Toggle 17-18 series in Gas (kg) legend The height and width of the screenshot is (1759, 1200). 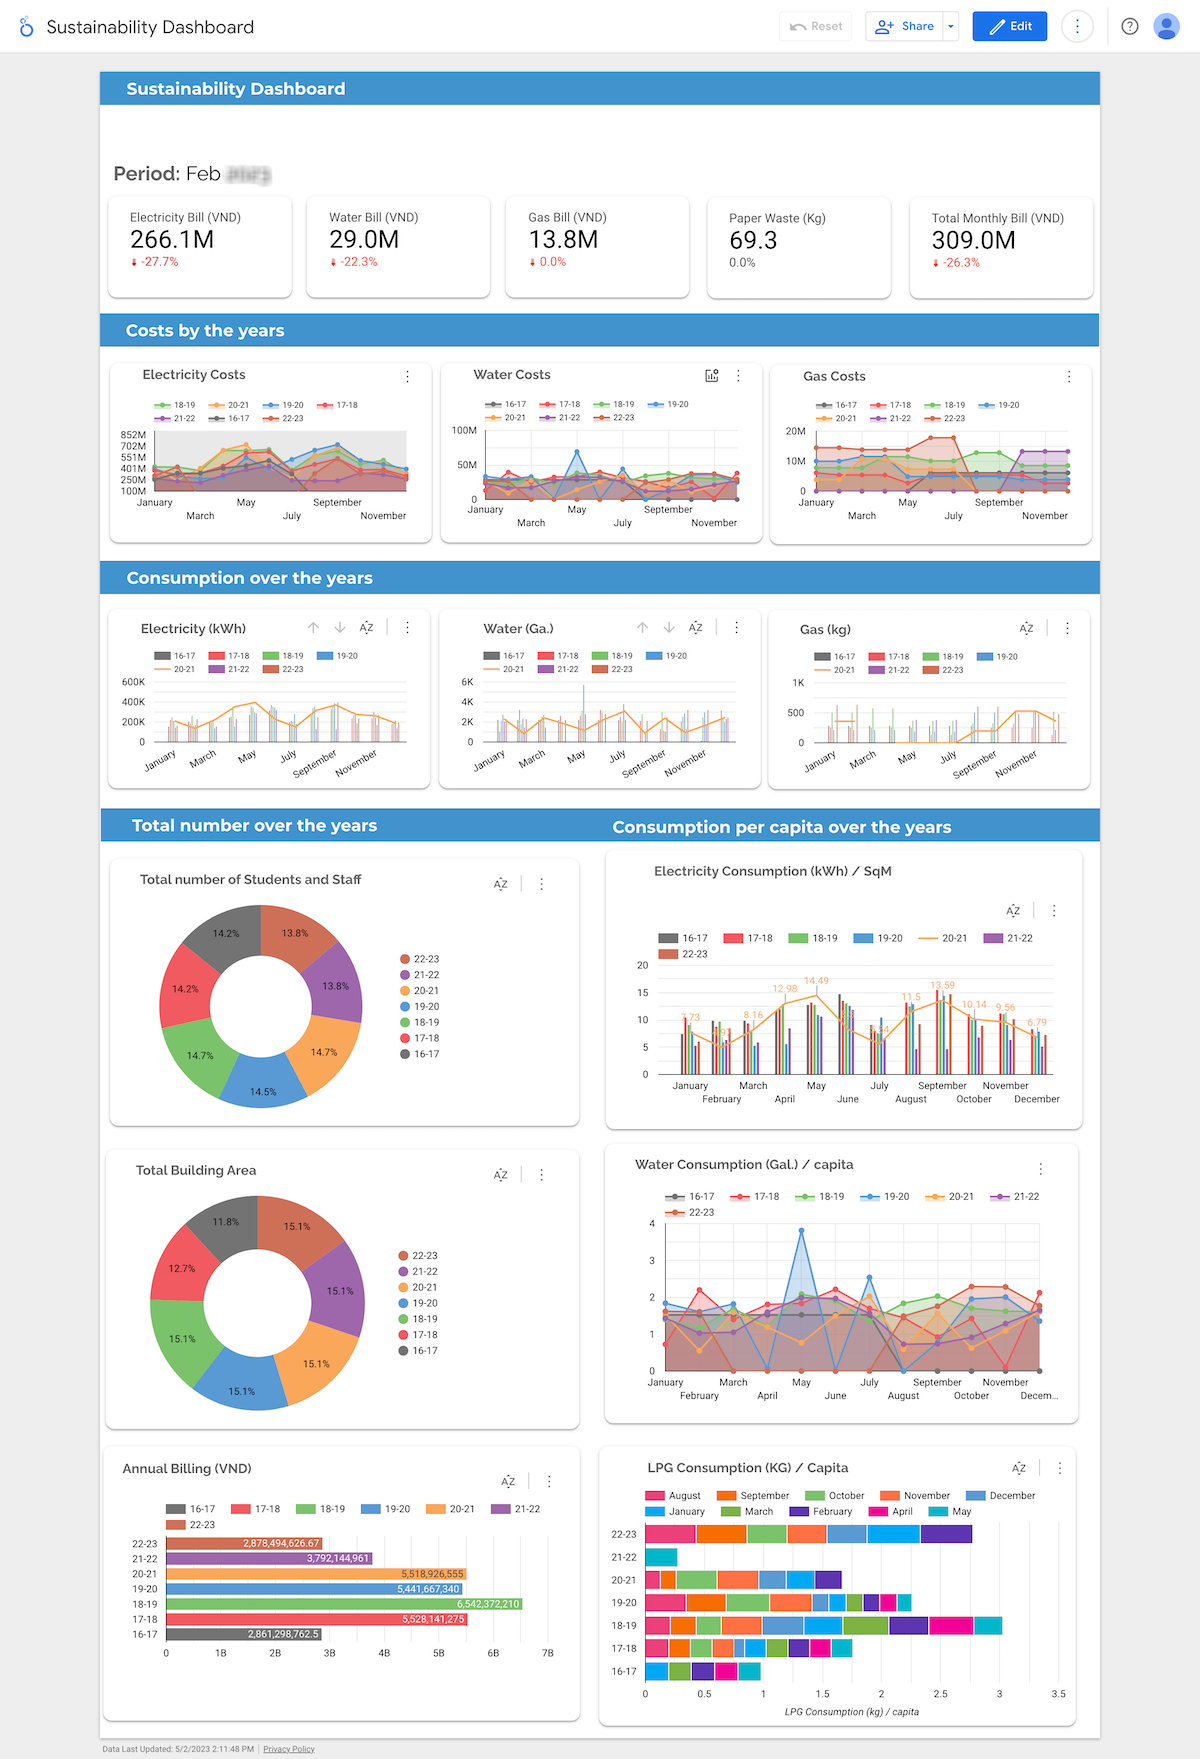coord(890,657)
